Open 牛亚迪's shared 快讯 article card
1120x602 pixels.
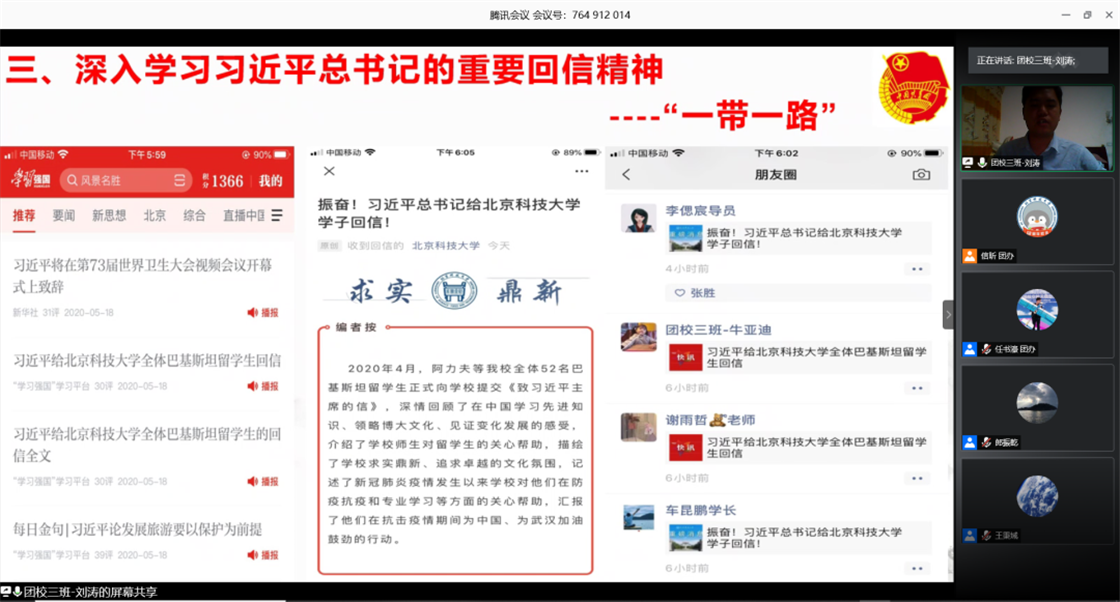tap(799, 357)
